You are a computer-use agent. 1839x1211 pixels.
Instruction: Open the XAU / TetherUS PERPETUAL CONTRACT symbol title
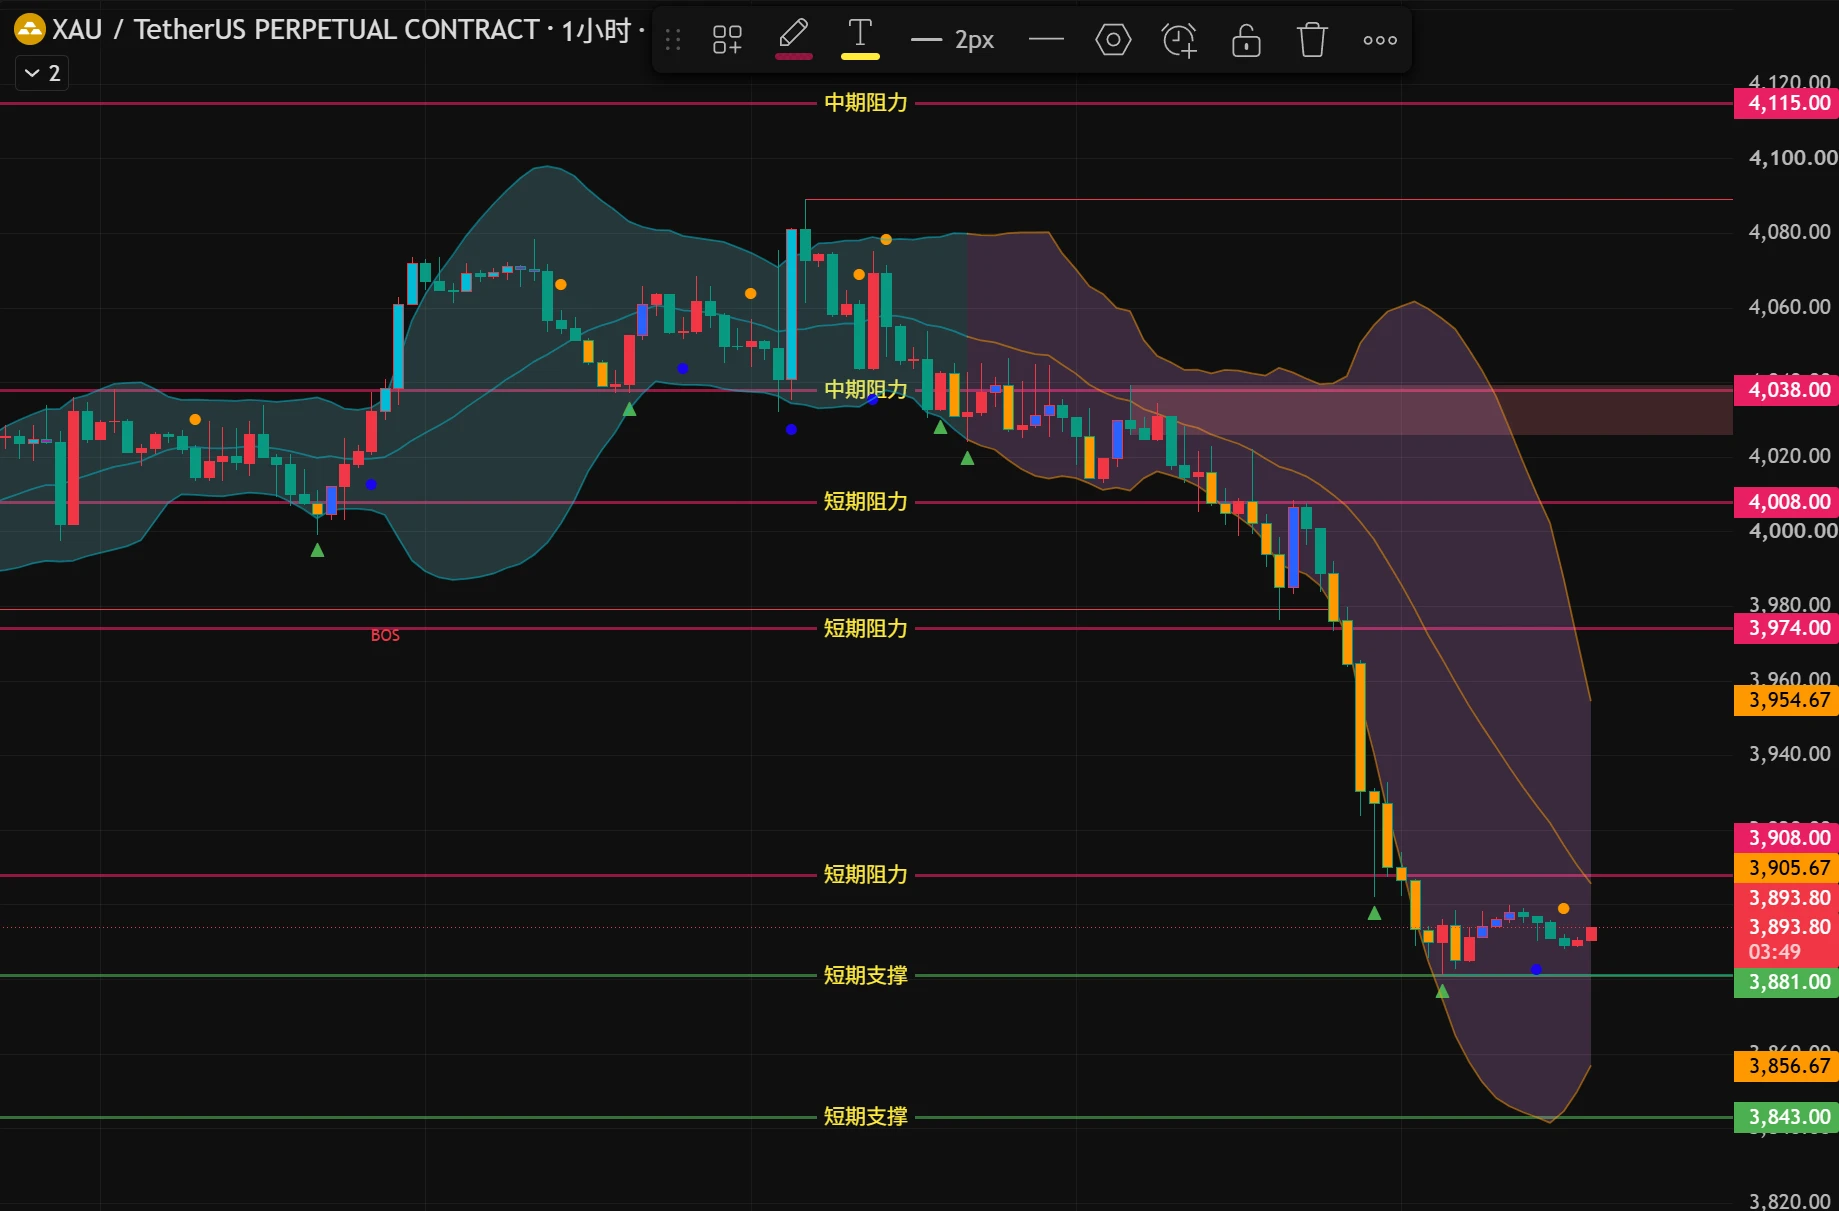pyautogui.click(x=296, y=30)
